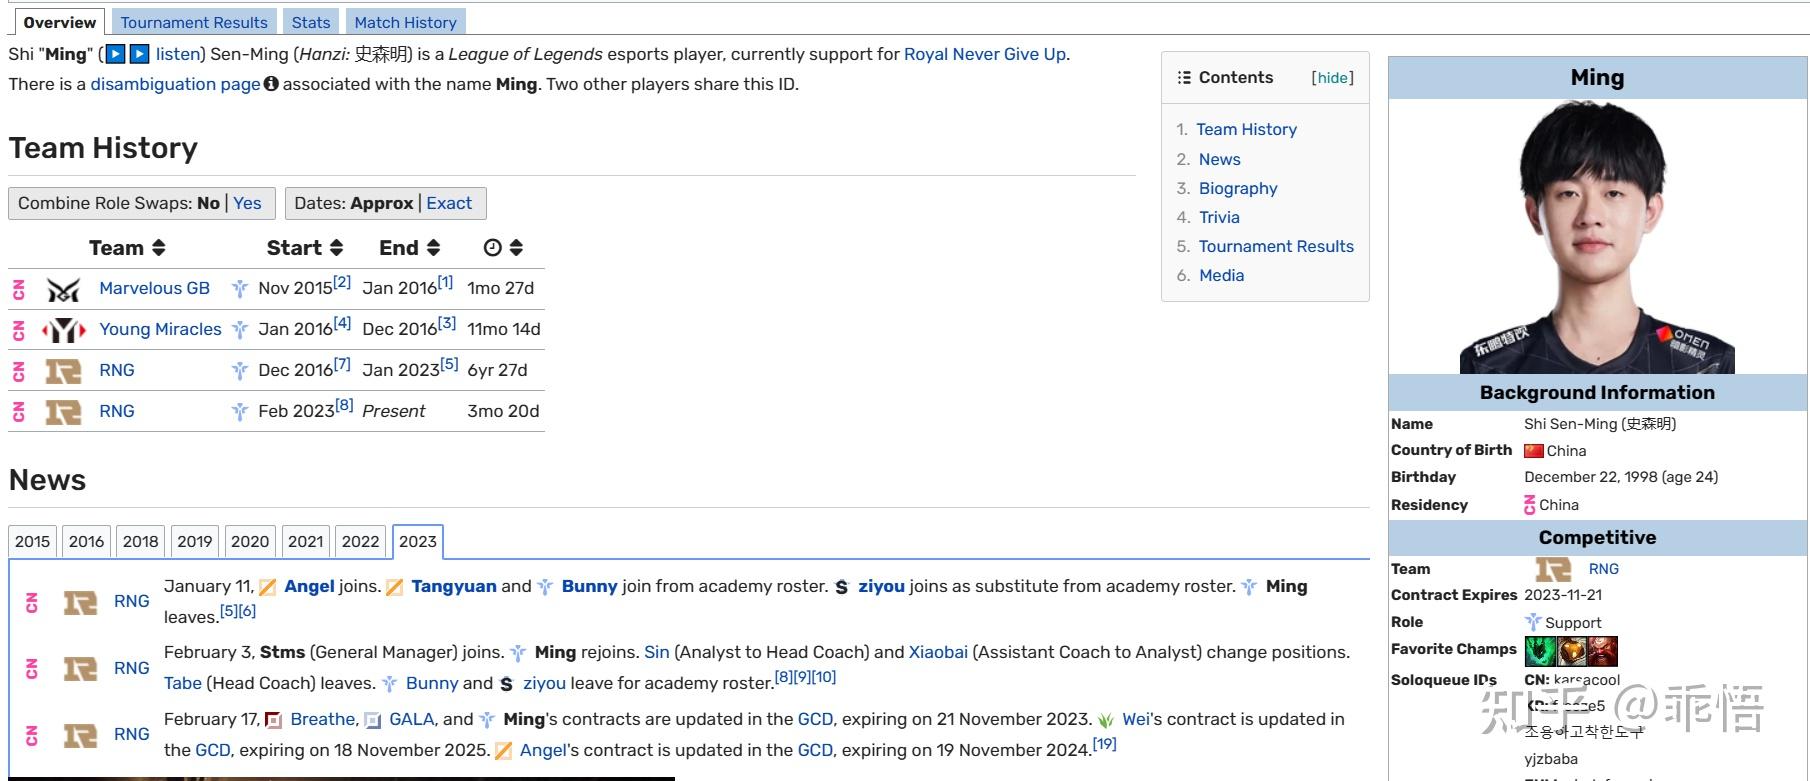Select the 2022 news tab
1810x781 pixels.
360,541
